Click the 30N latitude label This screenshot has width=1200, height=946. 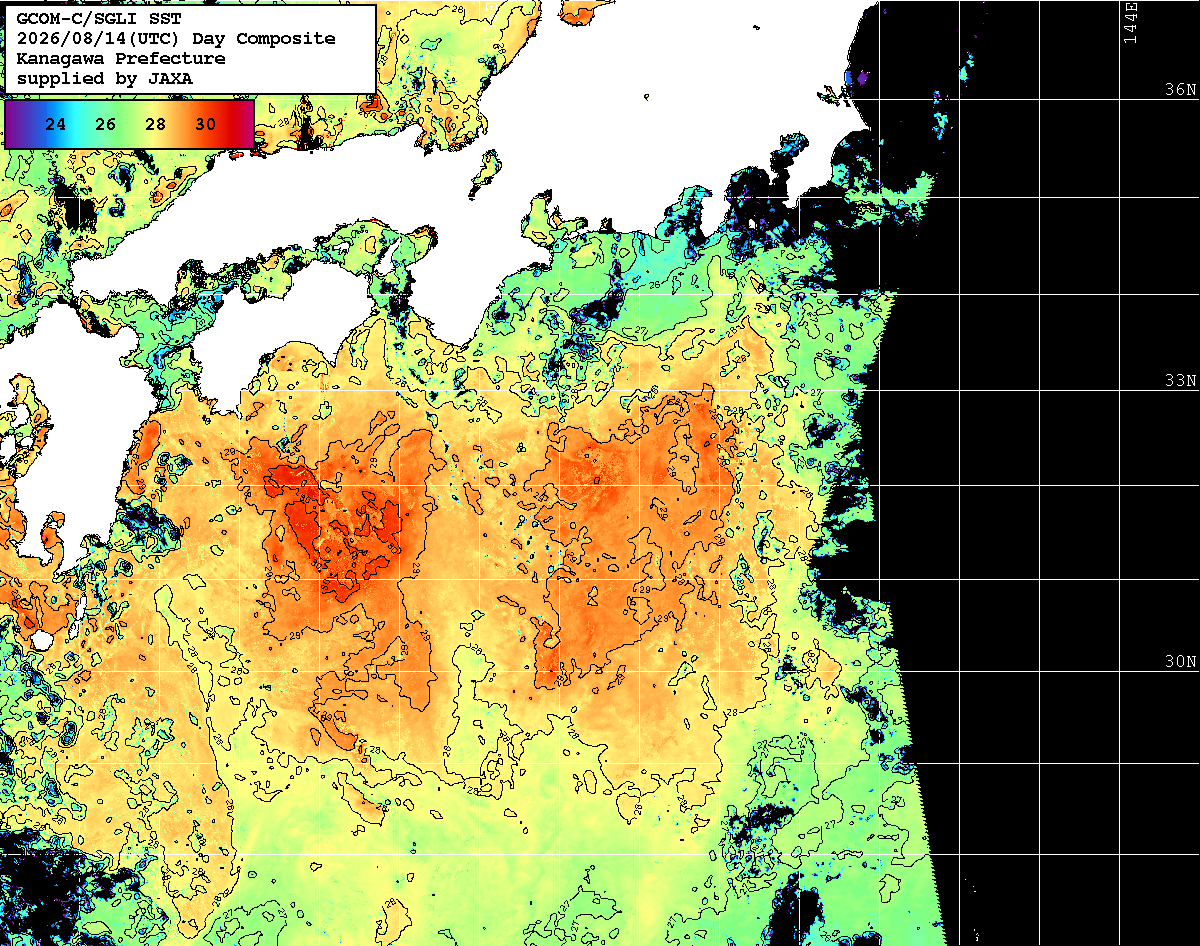1180,662
